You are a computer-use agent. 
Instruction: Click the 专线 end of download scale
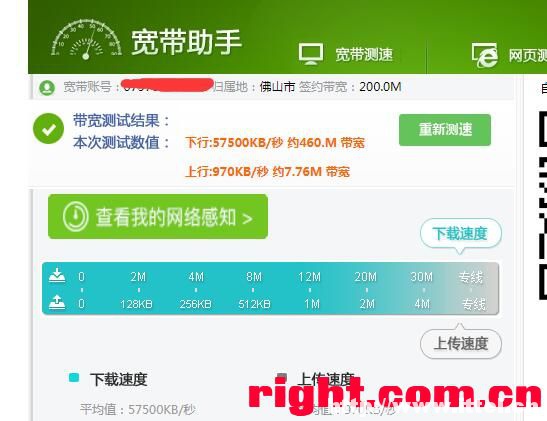pos(471,277)
